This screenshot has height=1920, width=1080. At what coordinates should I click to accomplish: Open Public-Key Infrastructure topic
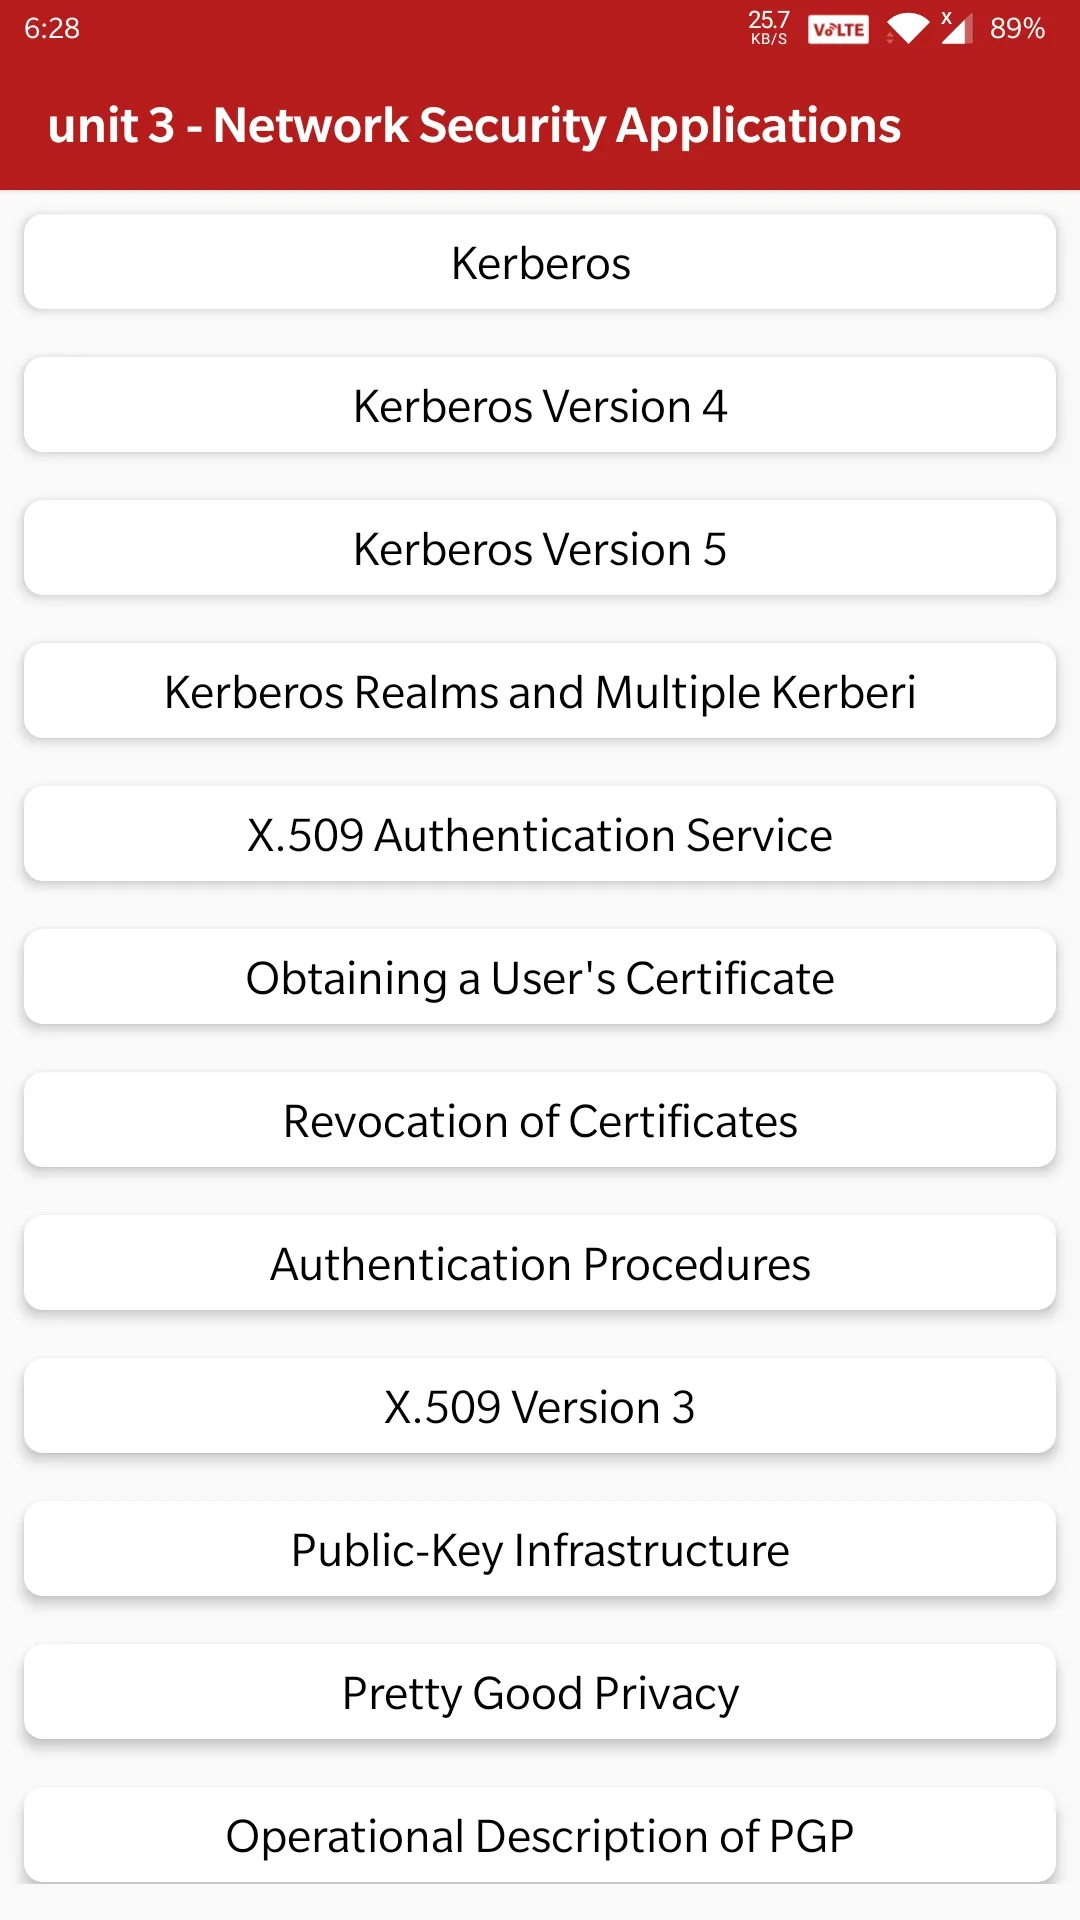(x=540, y=1549)
